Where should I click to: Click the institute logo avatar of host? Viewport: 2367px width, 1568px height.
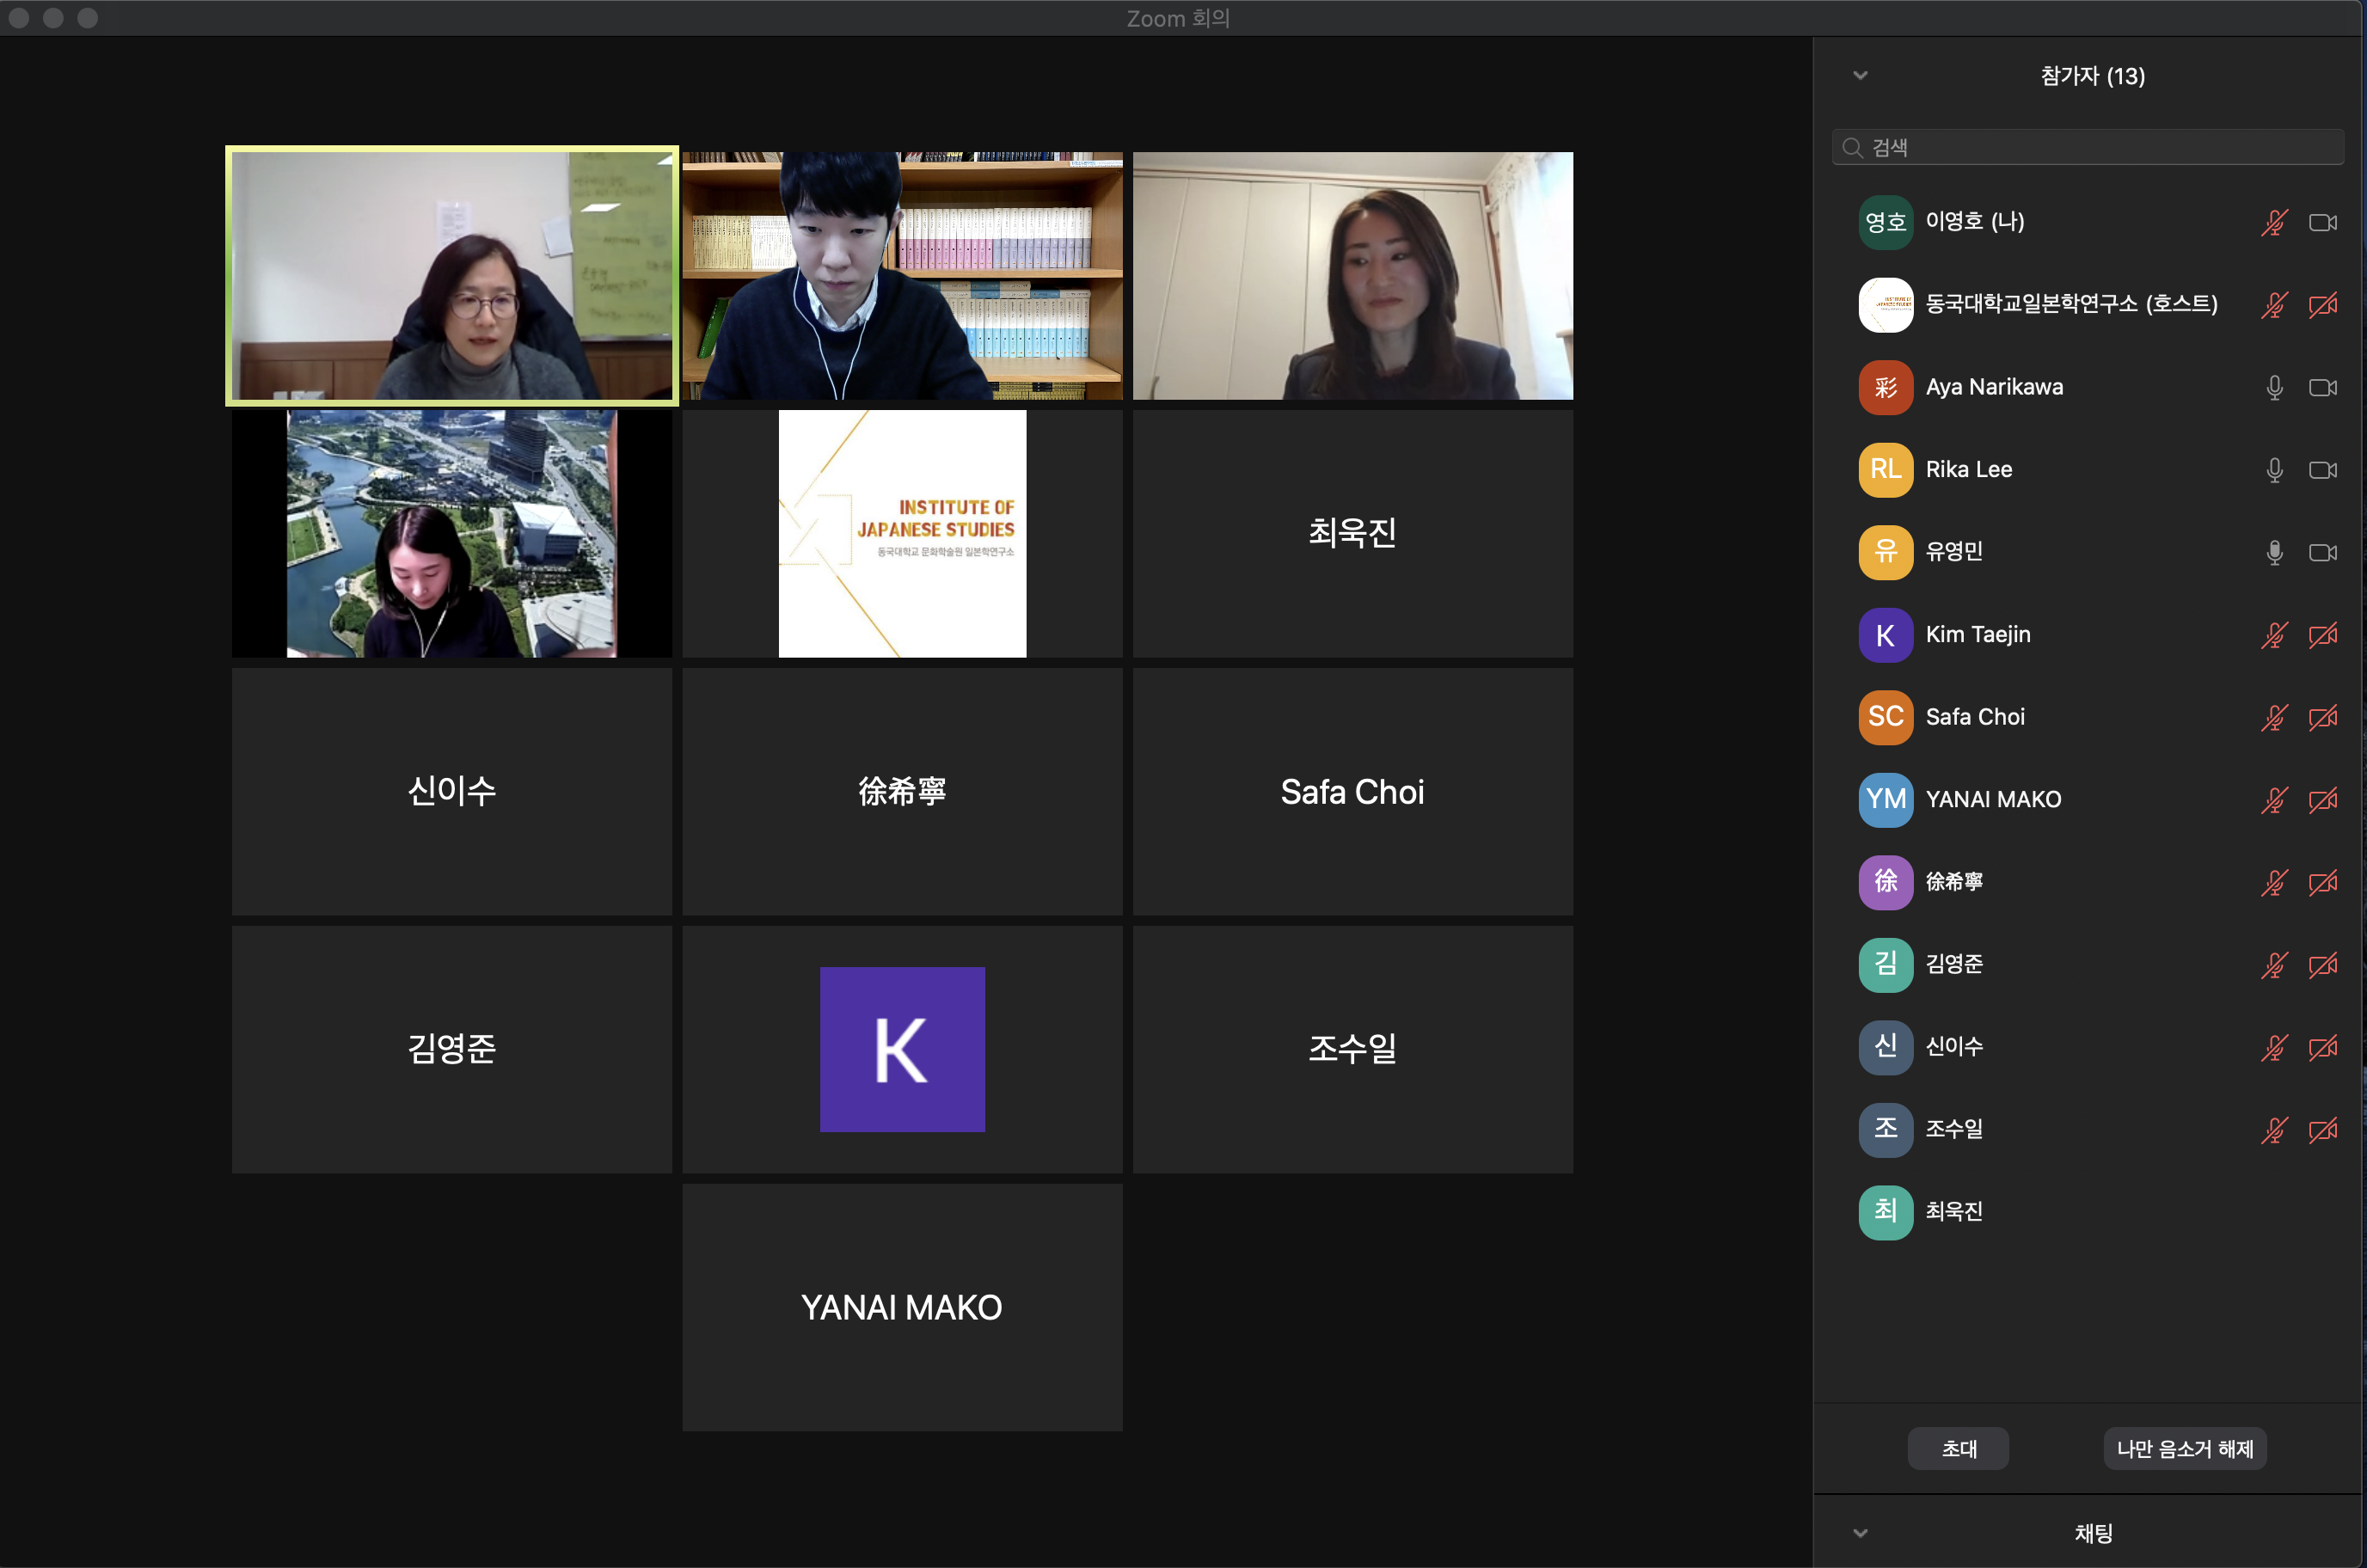[x=1885, y=305]
